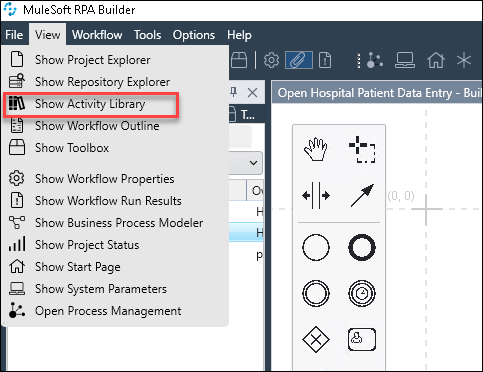Select the timer intermediate event icon
The image size is (483, 372).
click(x=362, y=293)
